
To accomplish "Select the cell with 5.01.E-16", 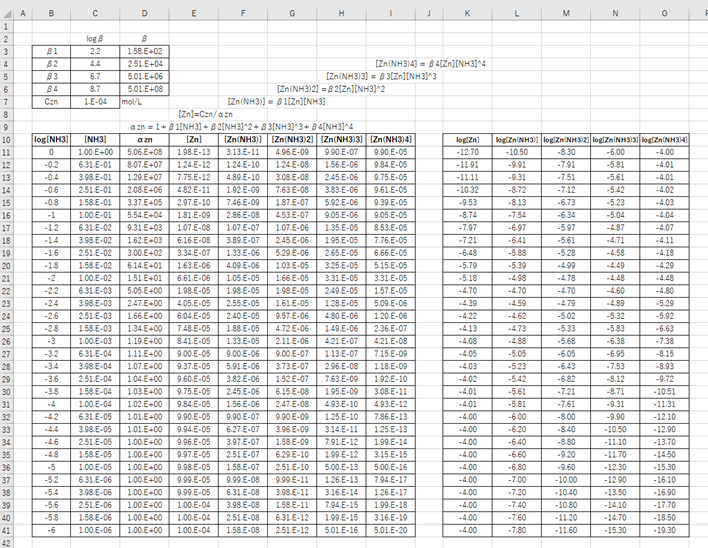I will click(341, 530).
